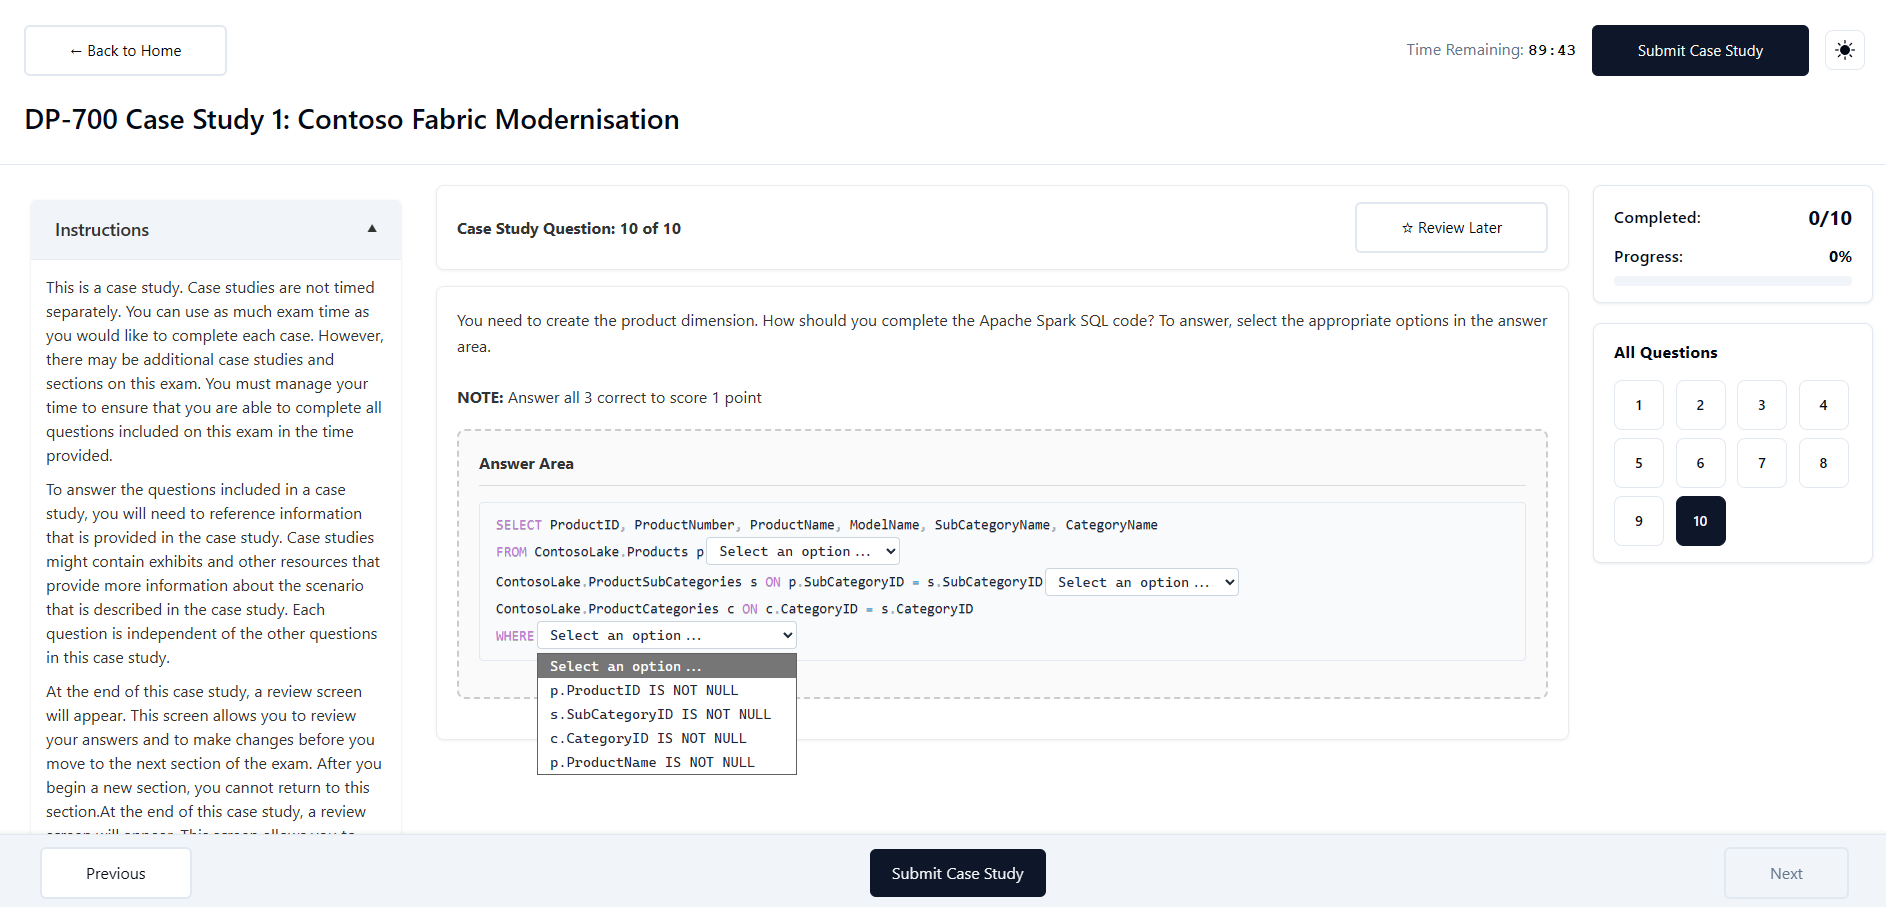
Task: Click the 'Answer Area' heading
Action: pyautogui.click(x=526, y=464)
